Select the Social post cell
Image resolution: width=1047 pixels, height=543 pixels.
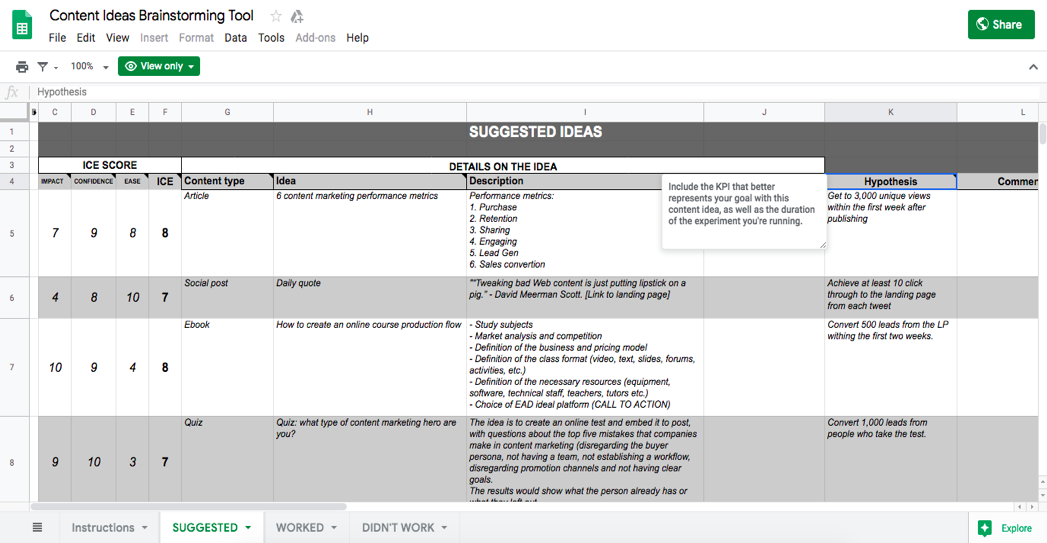[x=227, y=298]
